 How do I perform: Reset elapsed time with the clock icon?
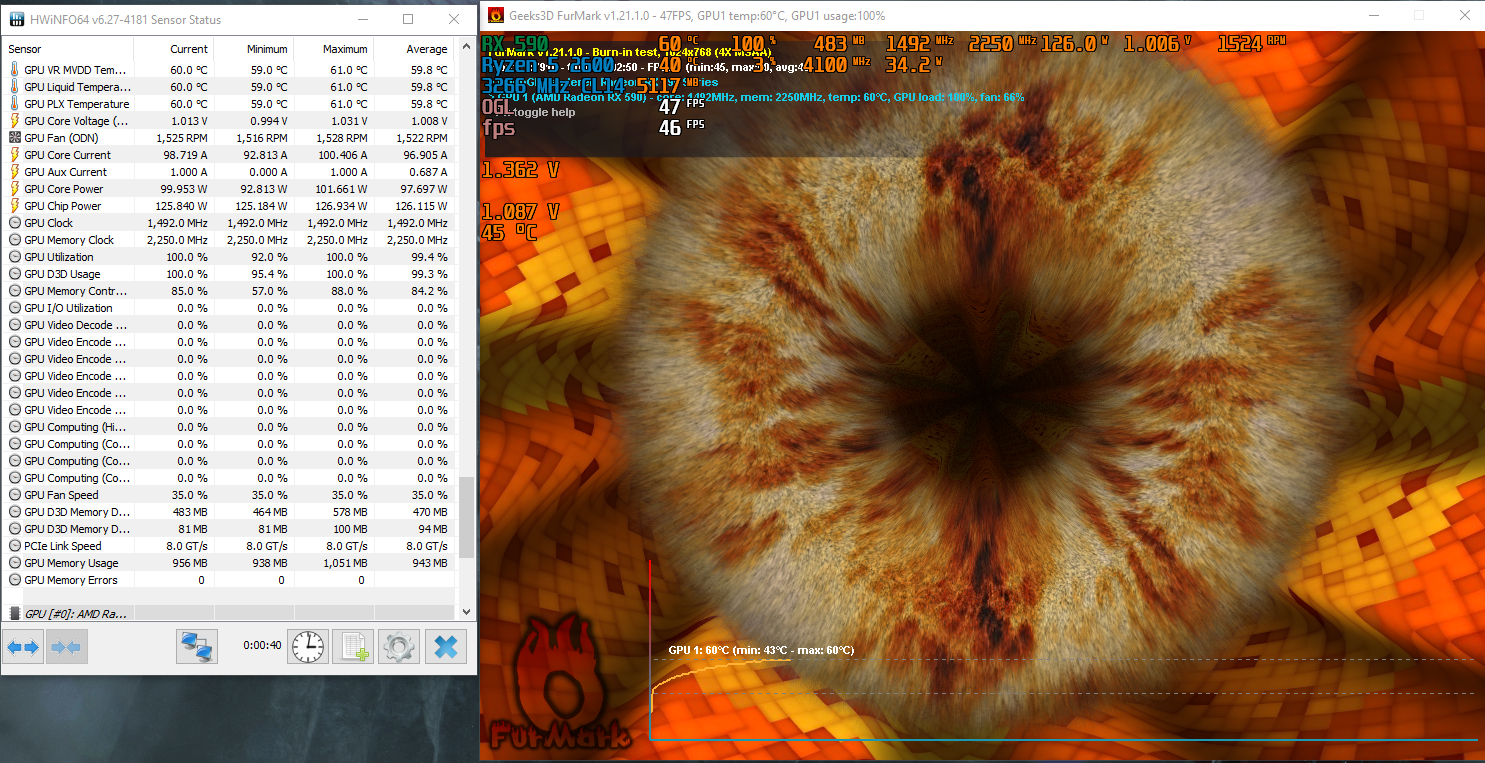point(308,647)
